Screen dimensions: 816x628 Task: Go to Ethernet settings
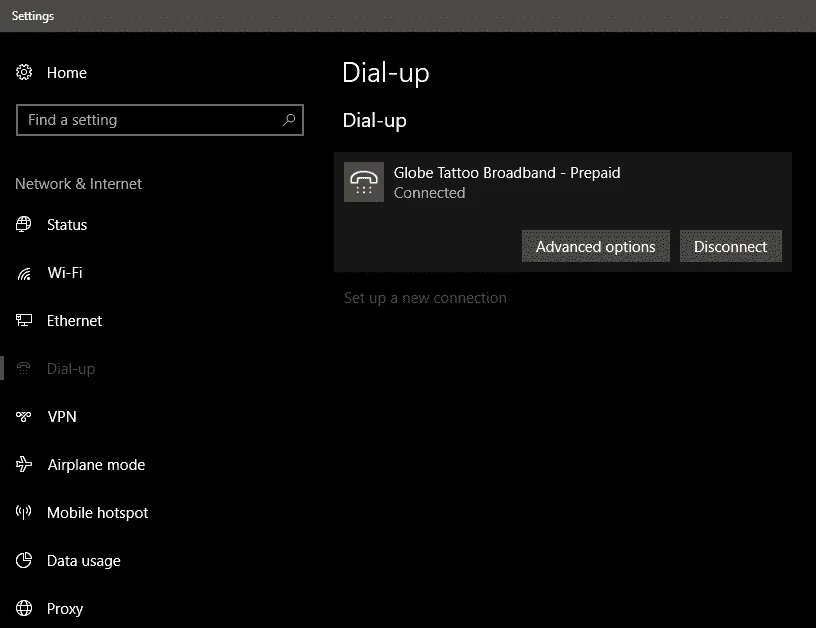[x=74, y=321]
